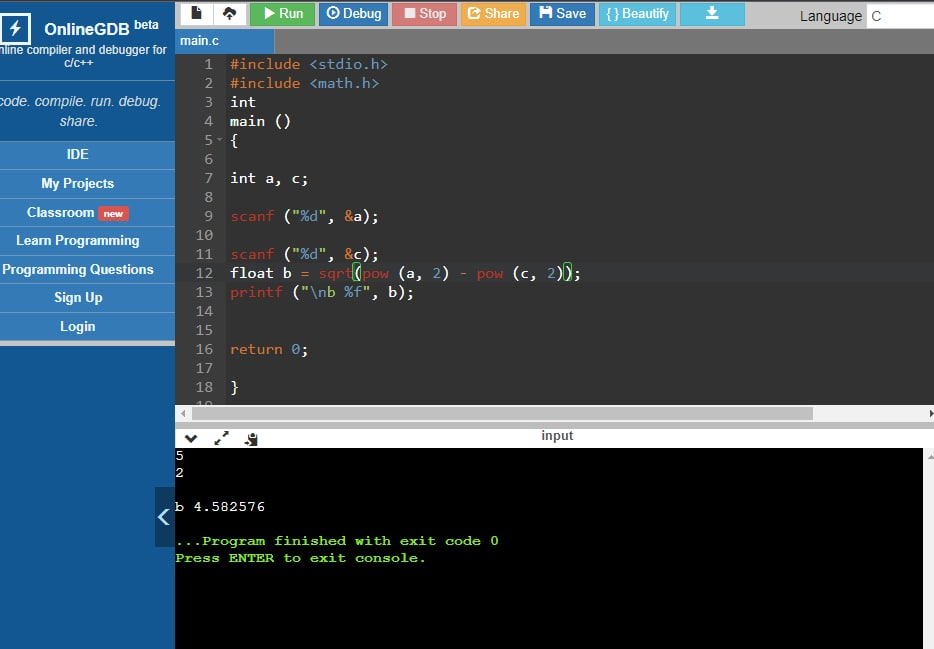Open the Language selection dropdown
The width and height of the screenshot is (934, 649).
pos(898,16)
